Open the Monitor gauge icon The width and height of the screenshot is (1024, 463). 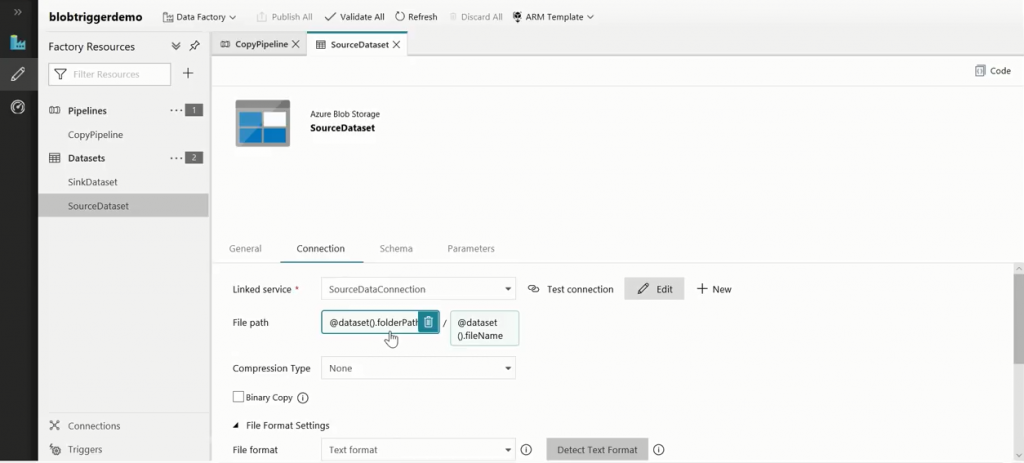pos(18,106)
